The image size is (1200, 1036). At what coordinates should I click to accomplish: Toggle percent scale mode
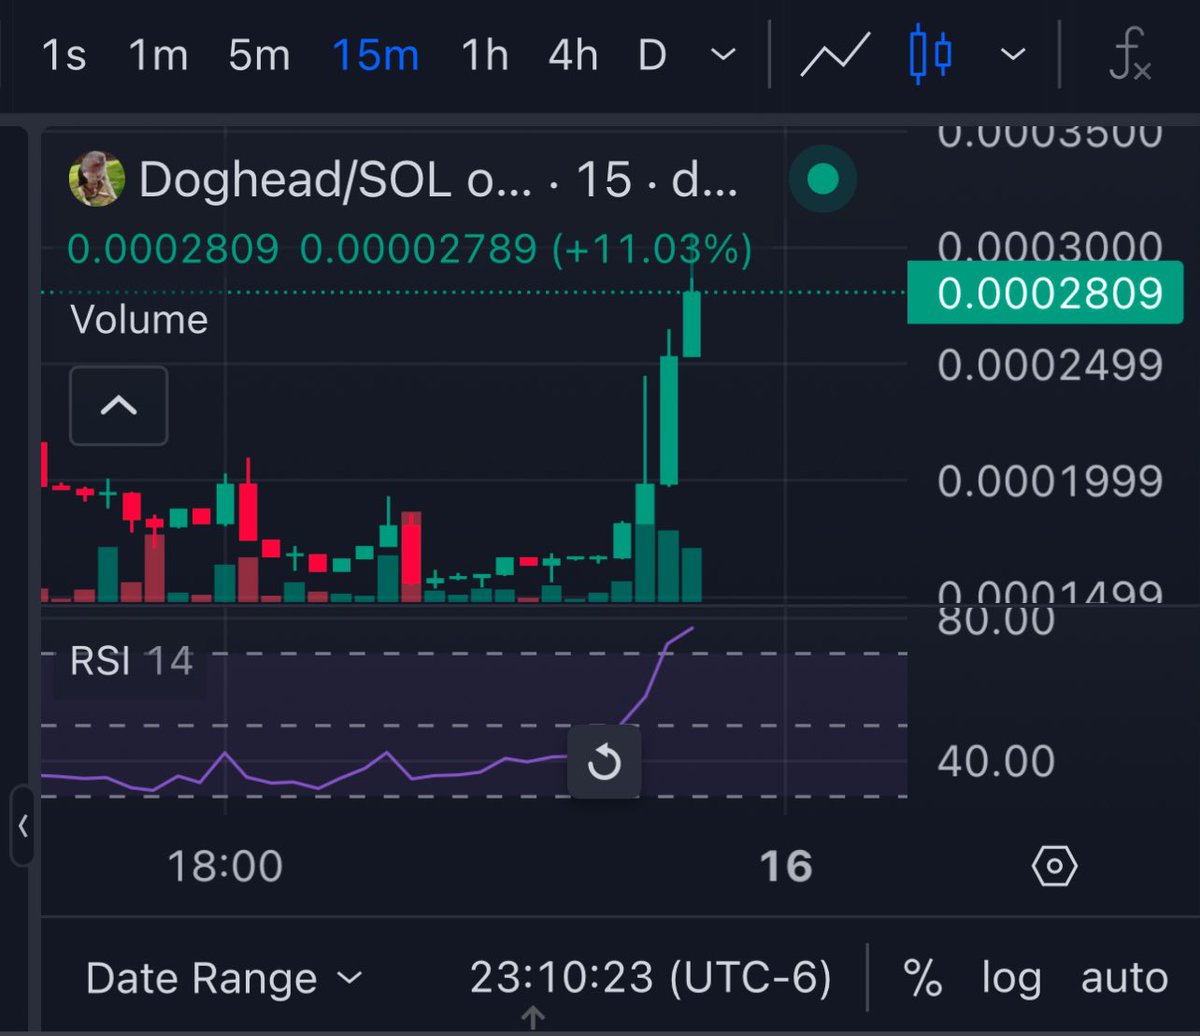(922, 978)
